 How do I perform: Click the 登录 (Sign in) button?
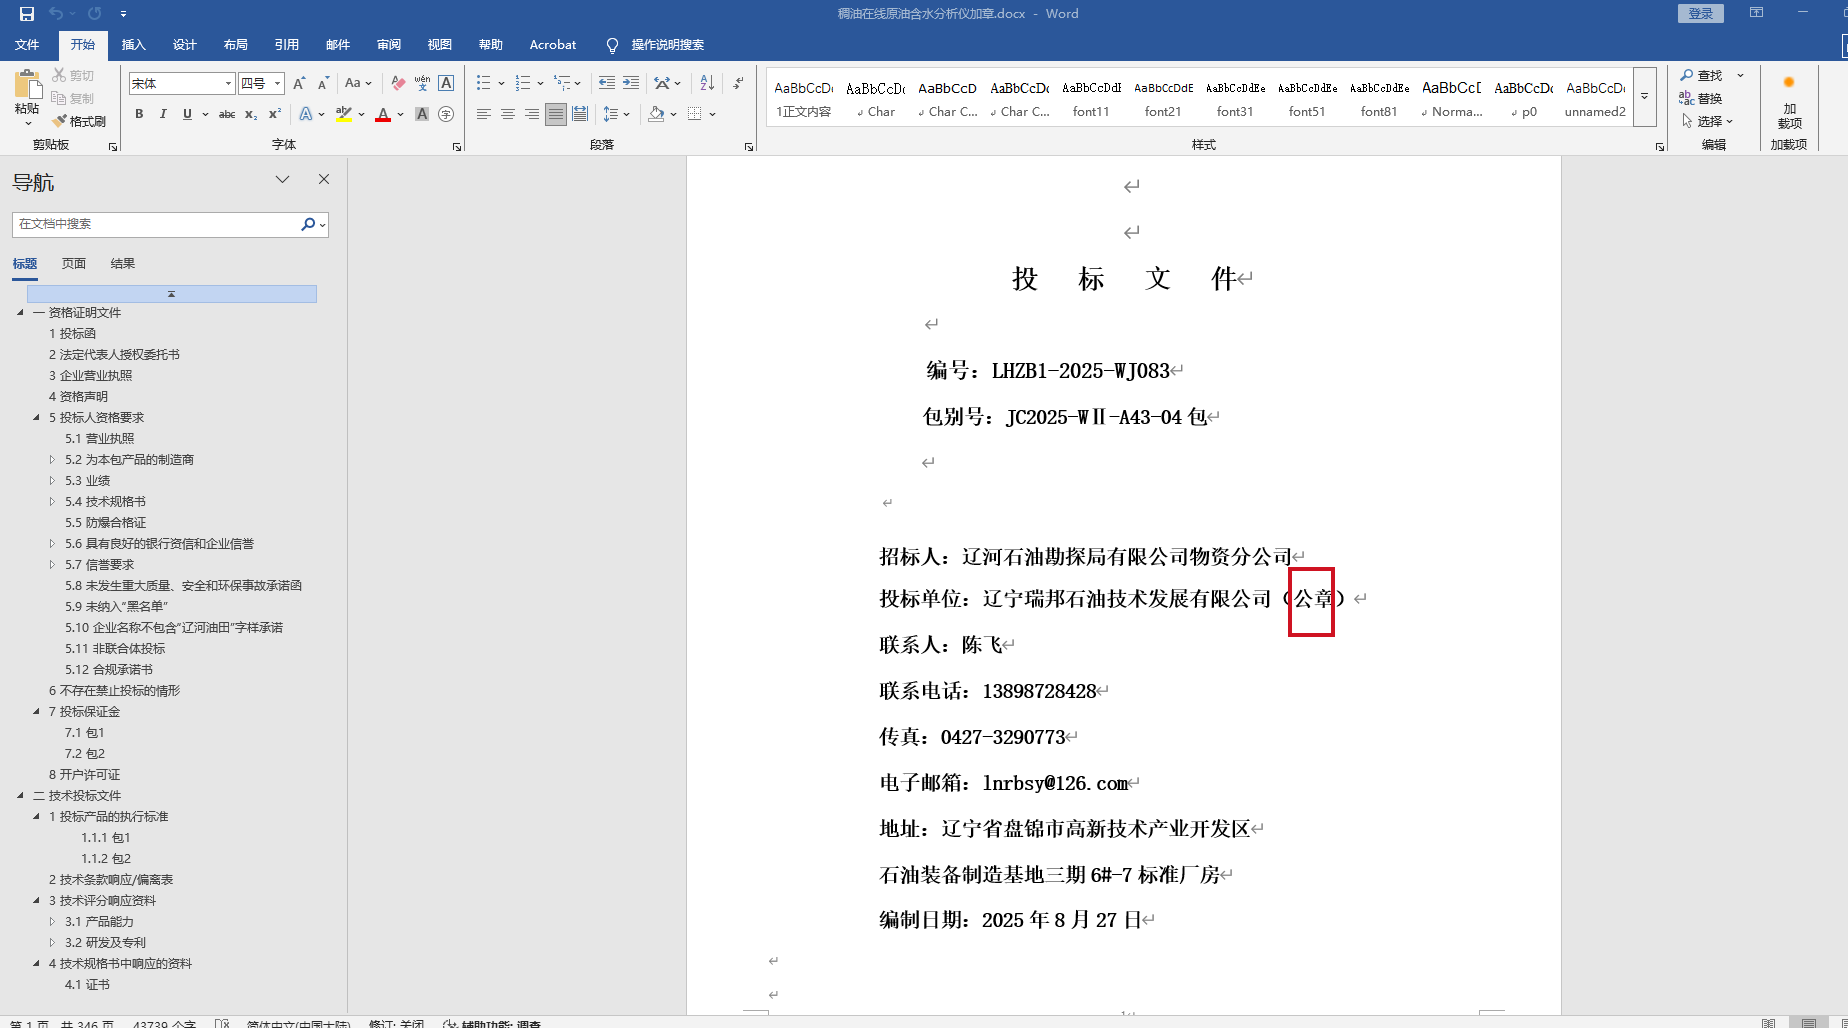(x=1701, y=13)
